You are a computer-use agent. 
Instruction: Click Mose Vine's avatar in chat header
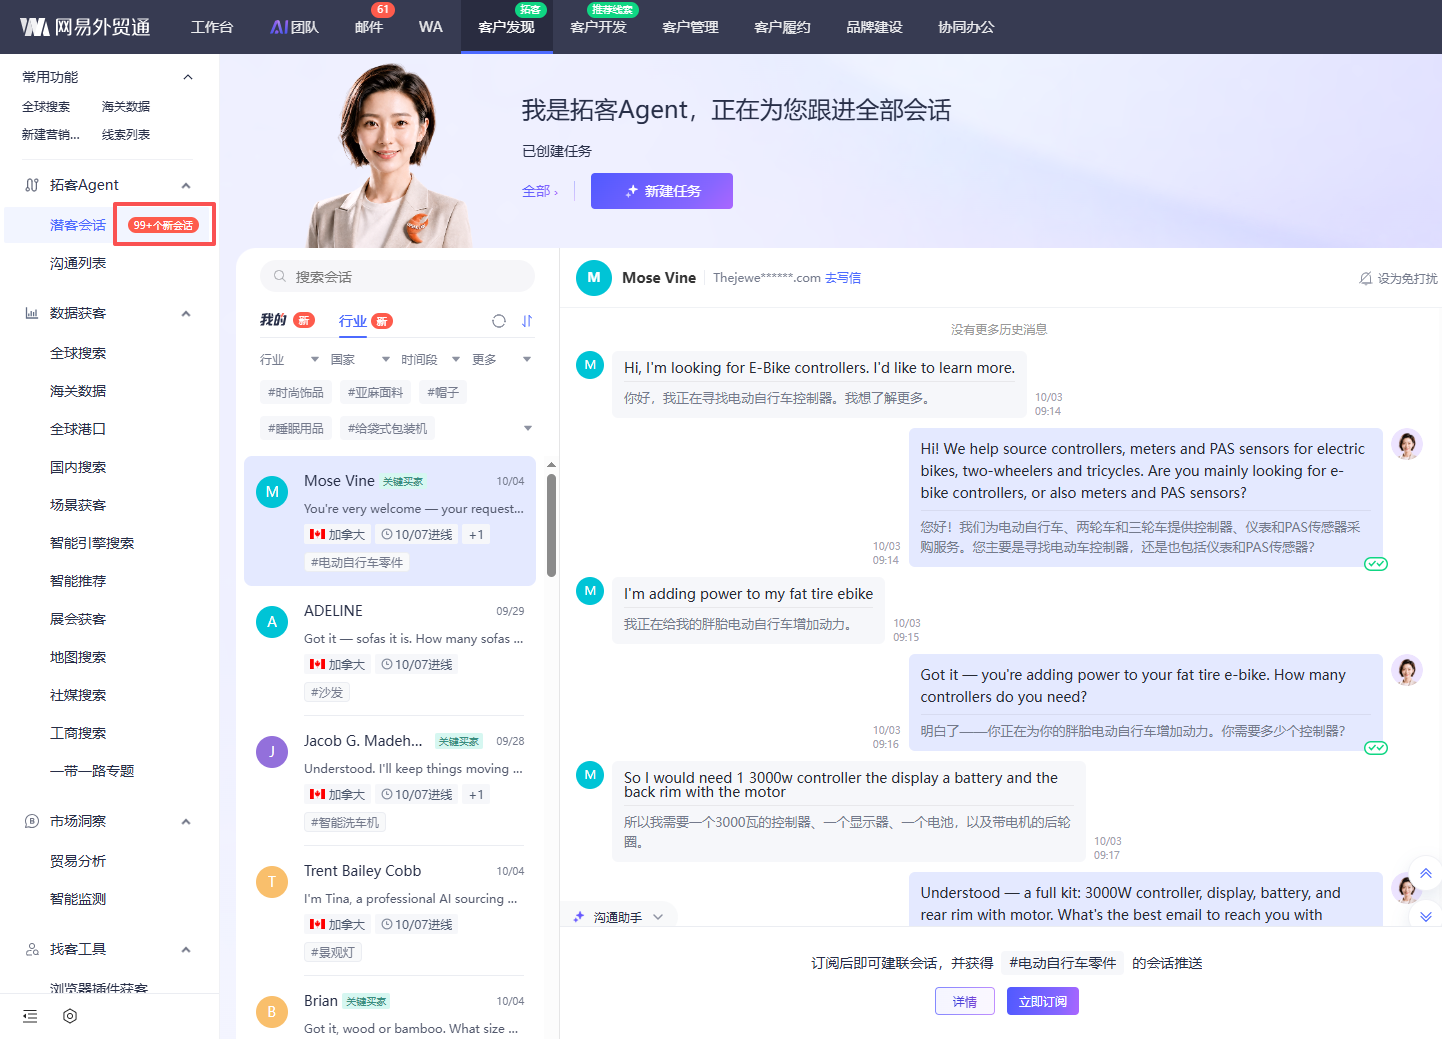593,278
